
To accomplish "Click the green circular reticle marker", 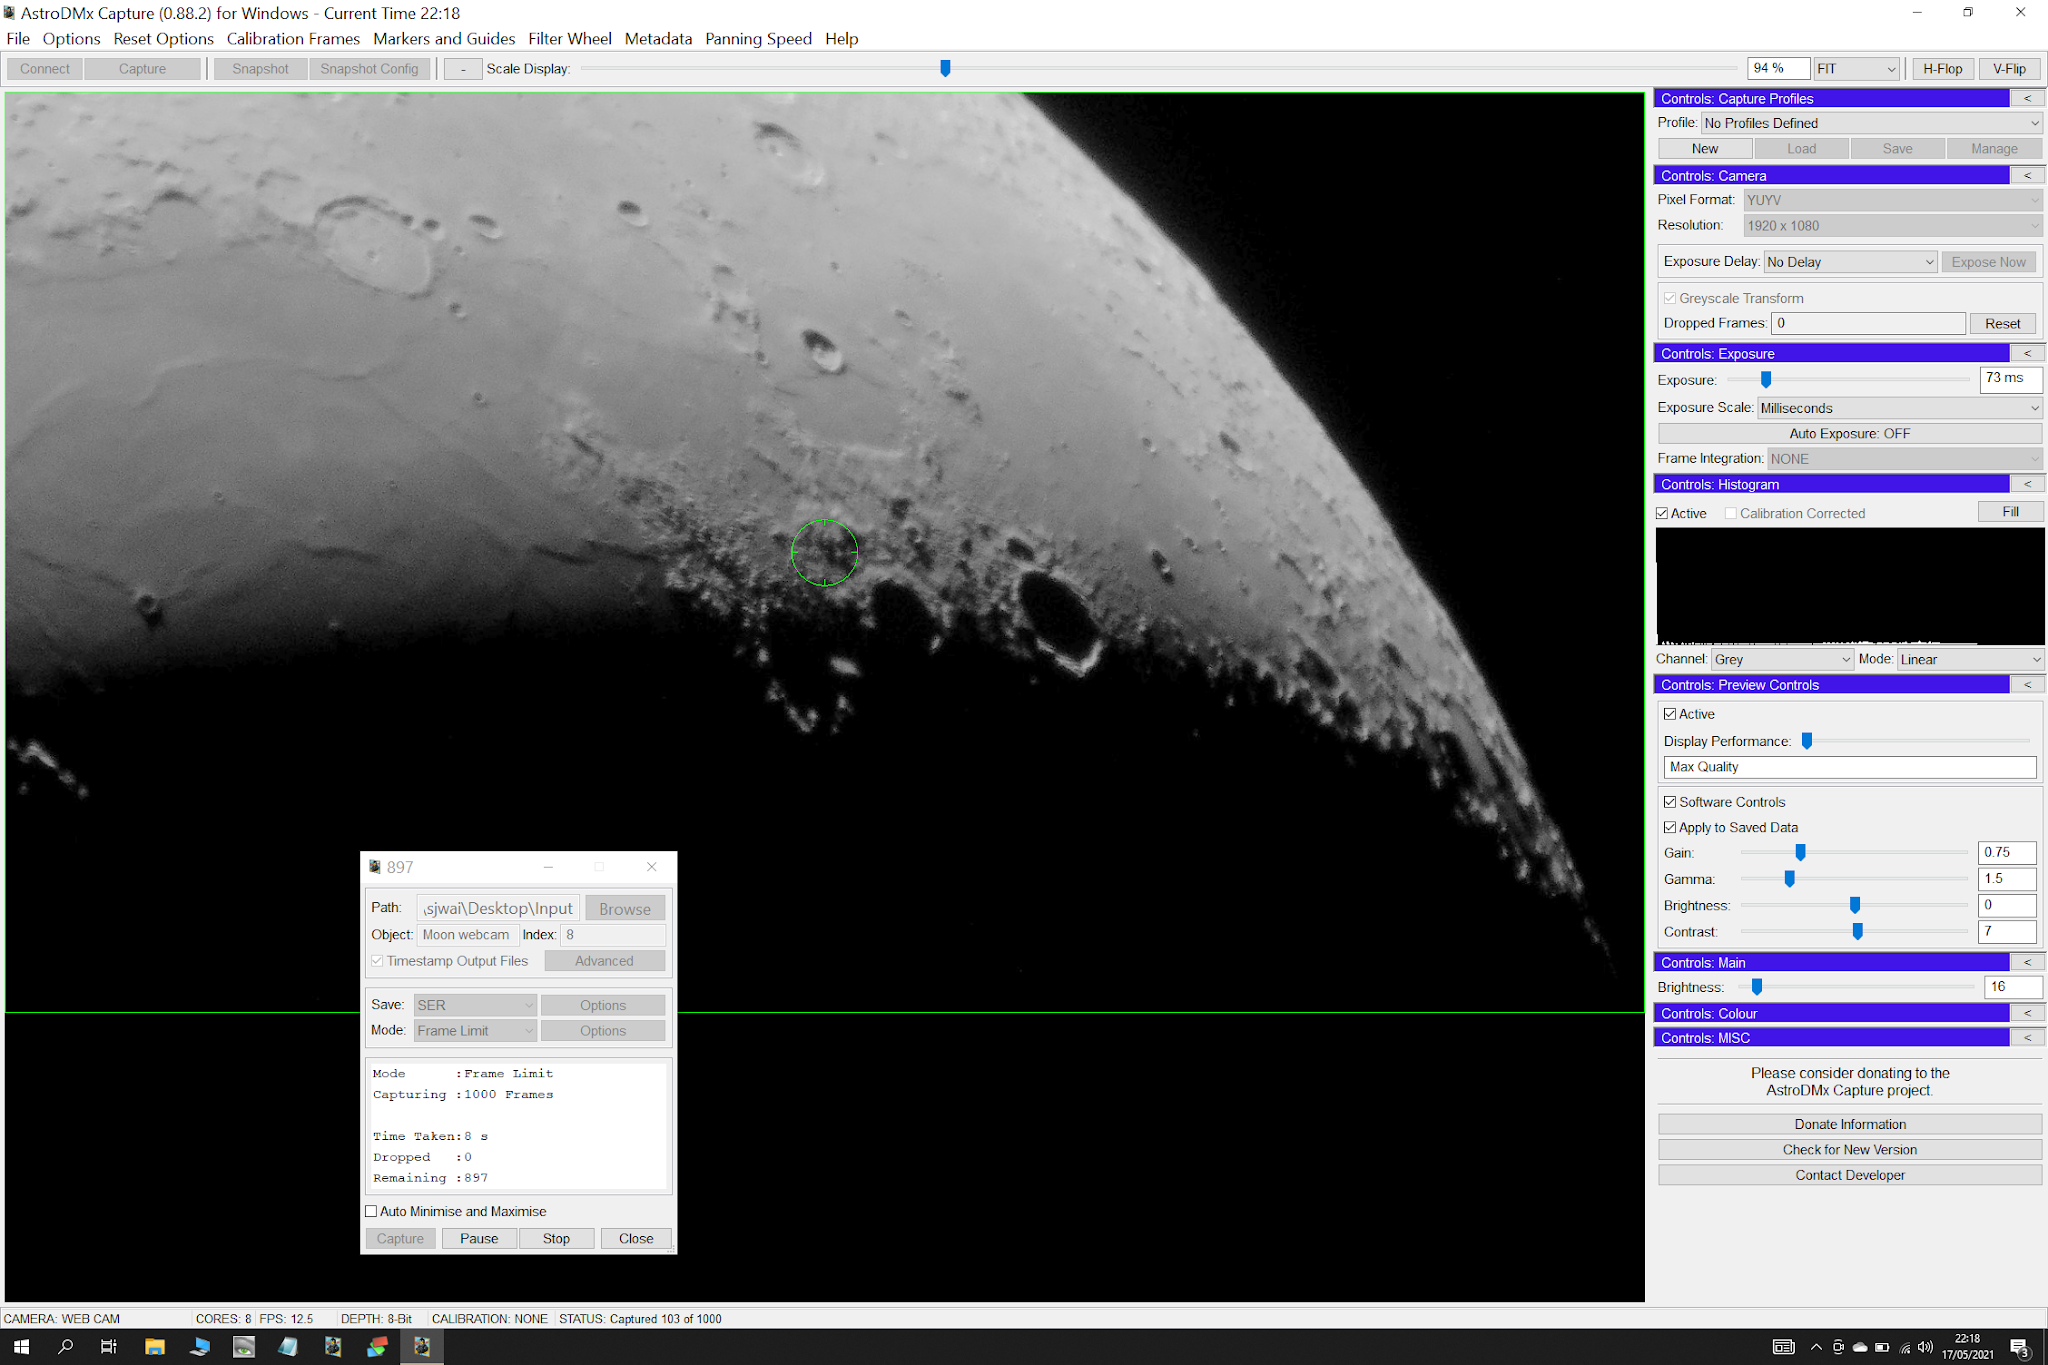I will click(x=824, y=552).
